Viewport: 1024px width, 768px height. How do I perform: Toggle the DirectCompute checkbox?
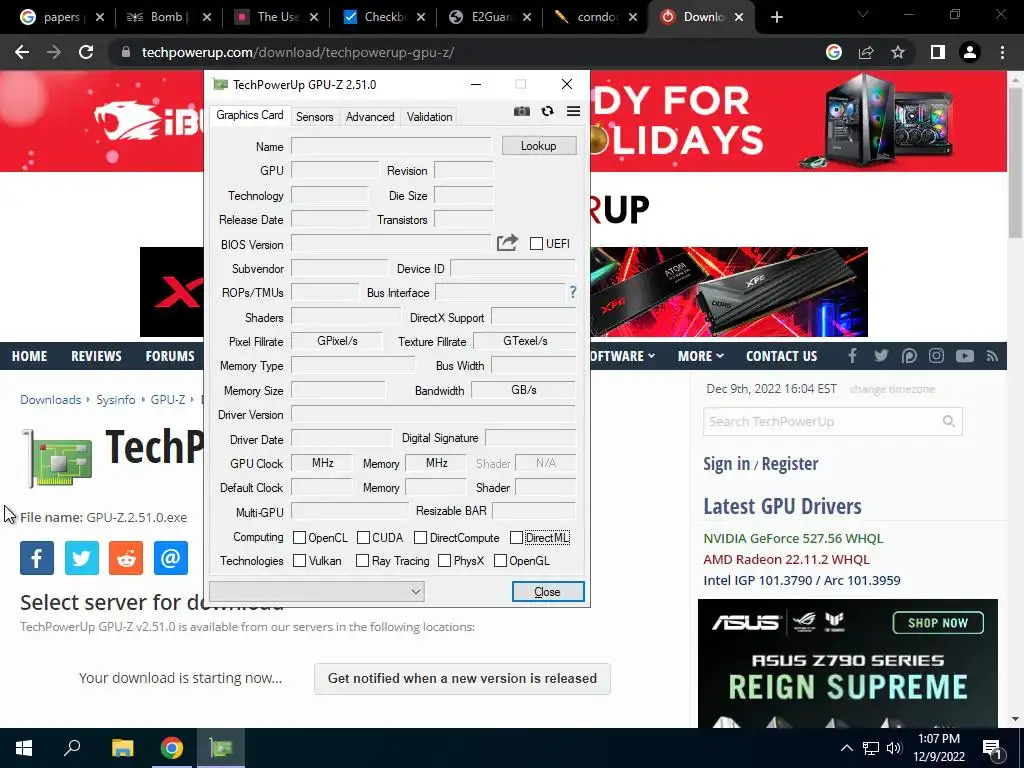point(421,537)
